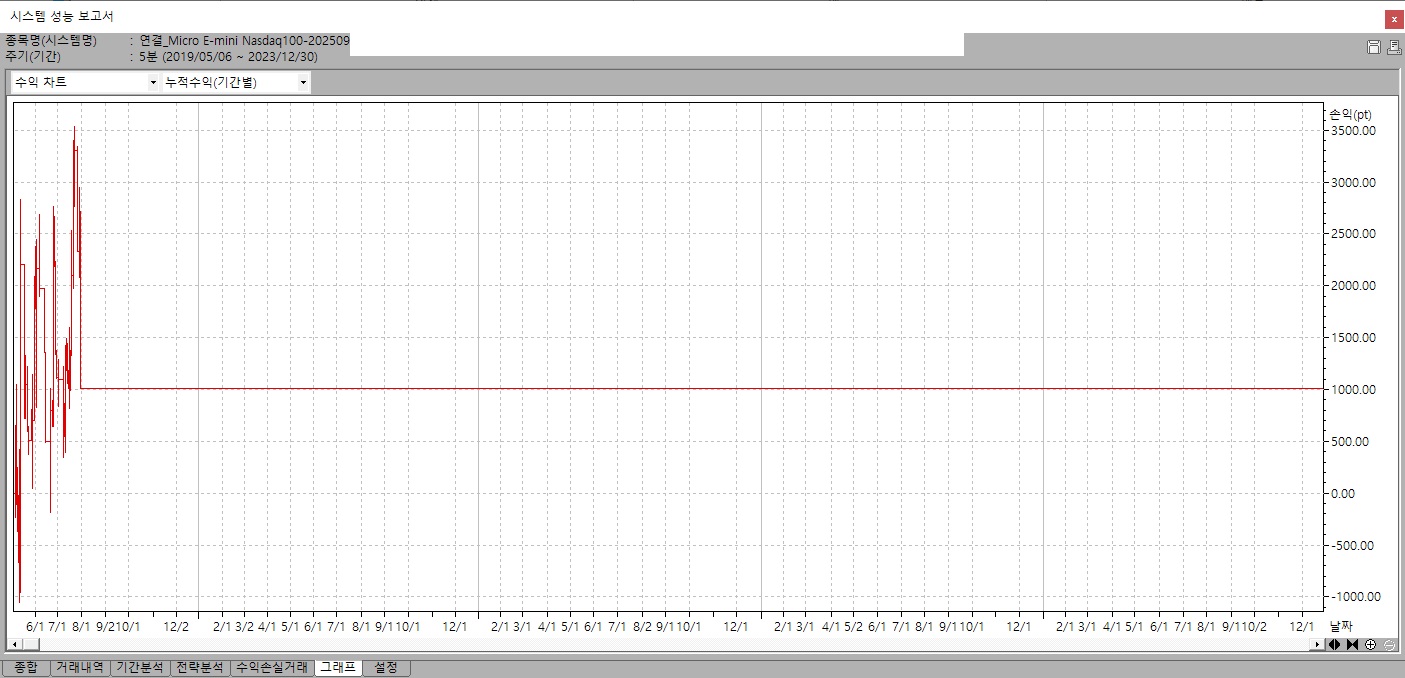Click the compress chart width bowtie icon
This screenshot has width=1405, height=678.
pyautogui.click(x=1352, y=645)
